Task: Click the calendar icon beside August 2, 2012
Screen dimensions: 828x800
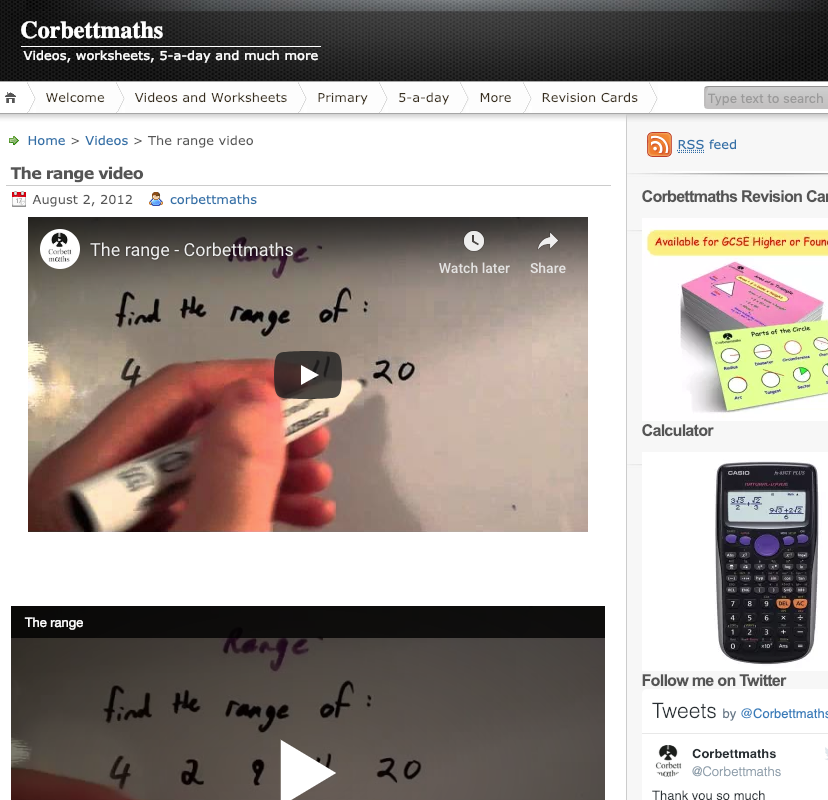Action: (x=18, y=199)
